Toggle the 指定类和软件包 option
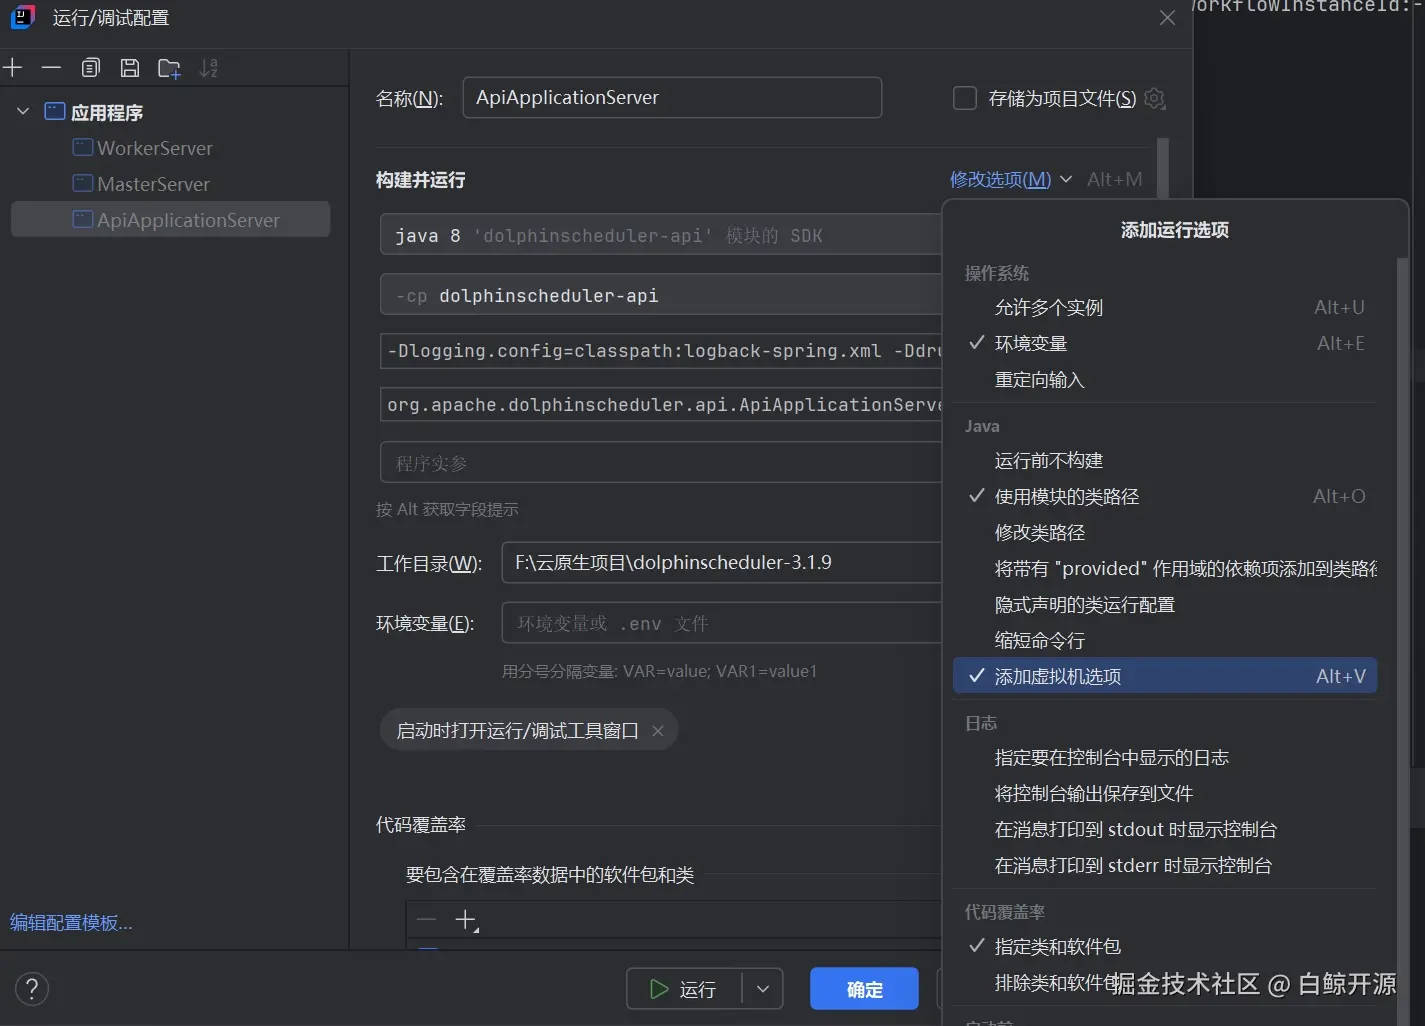The height and width of the screenshot is (1026, 1425). click(1165, 946)
